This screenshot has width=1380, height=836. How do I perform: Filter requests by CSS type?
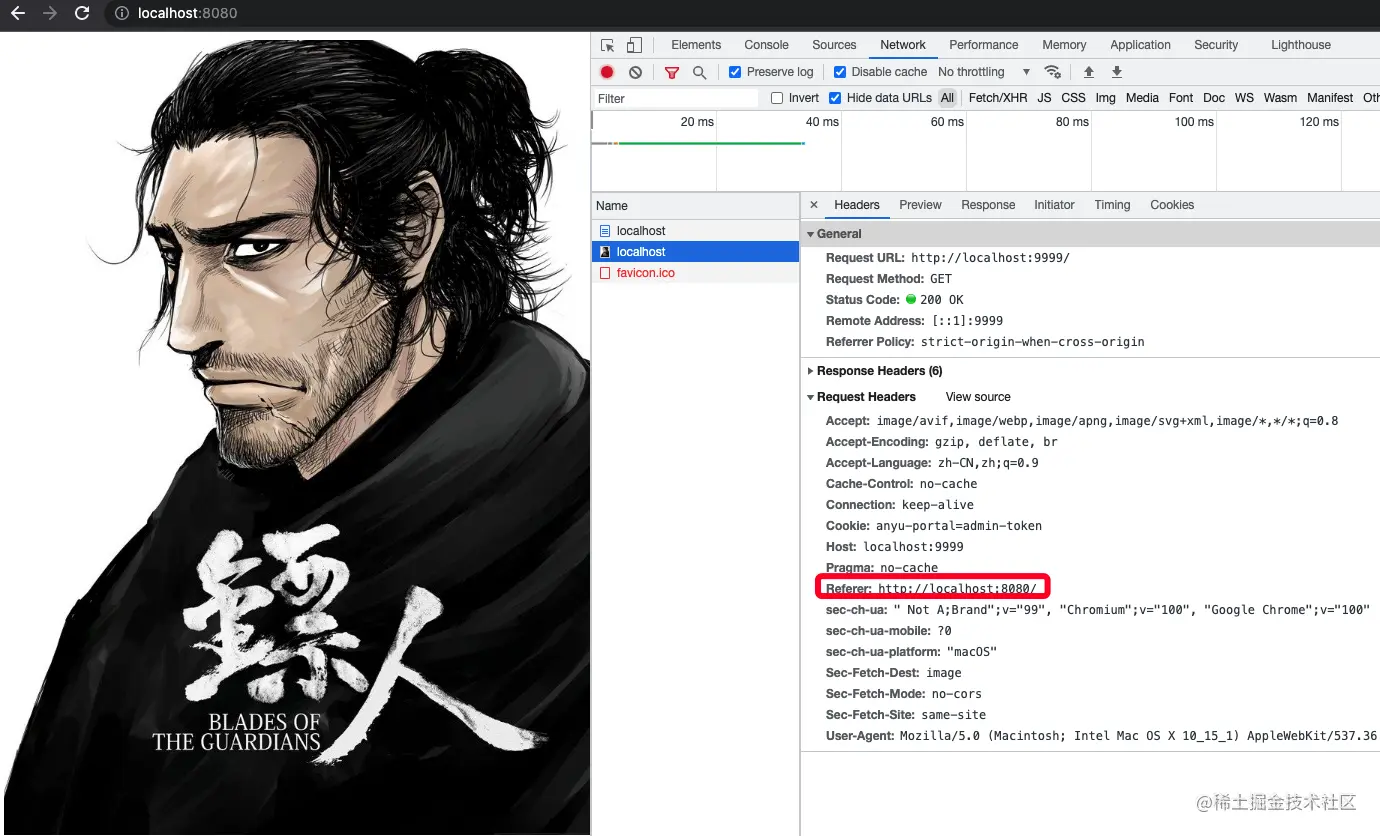click(x=1073, y=98)
